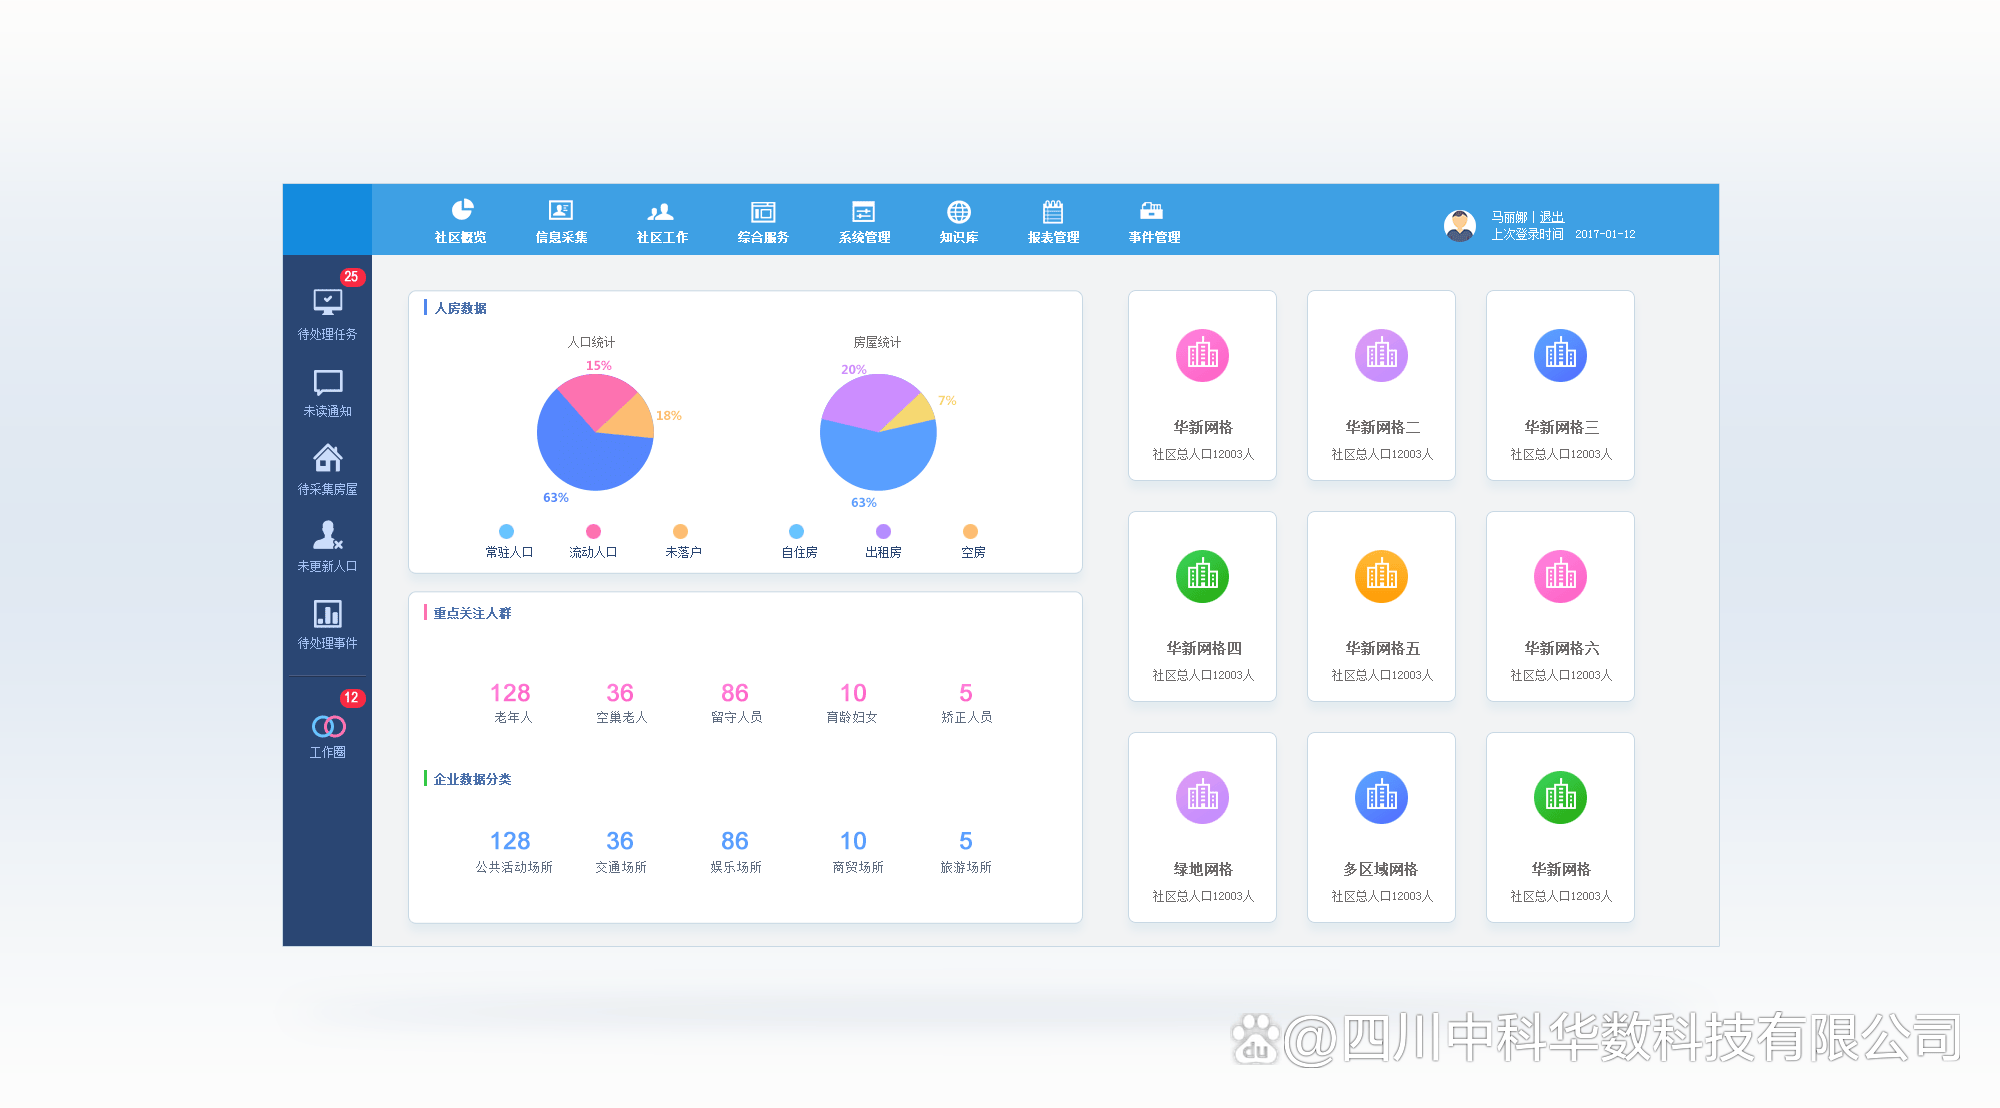Click the 2017-01-12 last login date

[x=1605, y=234]
